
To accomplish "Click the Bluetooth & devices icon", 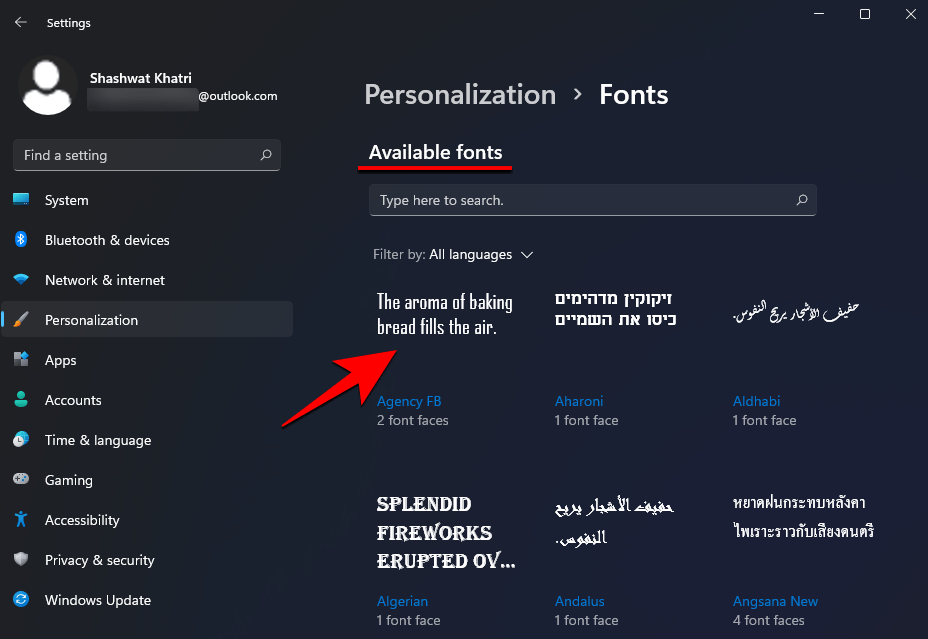I will 22,240.
